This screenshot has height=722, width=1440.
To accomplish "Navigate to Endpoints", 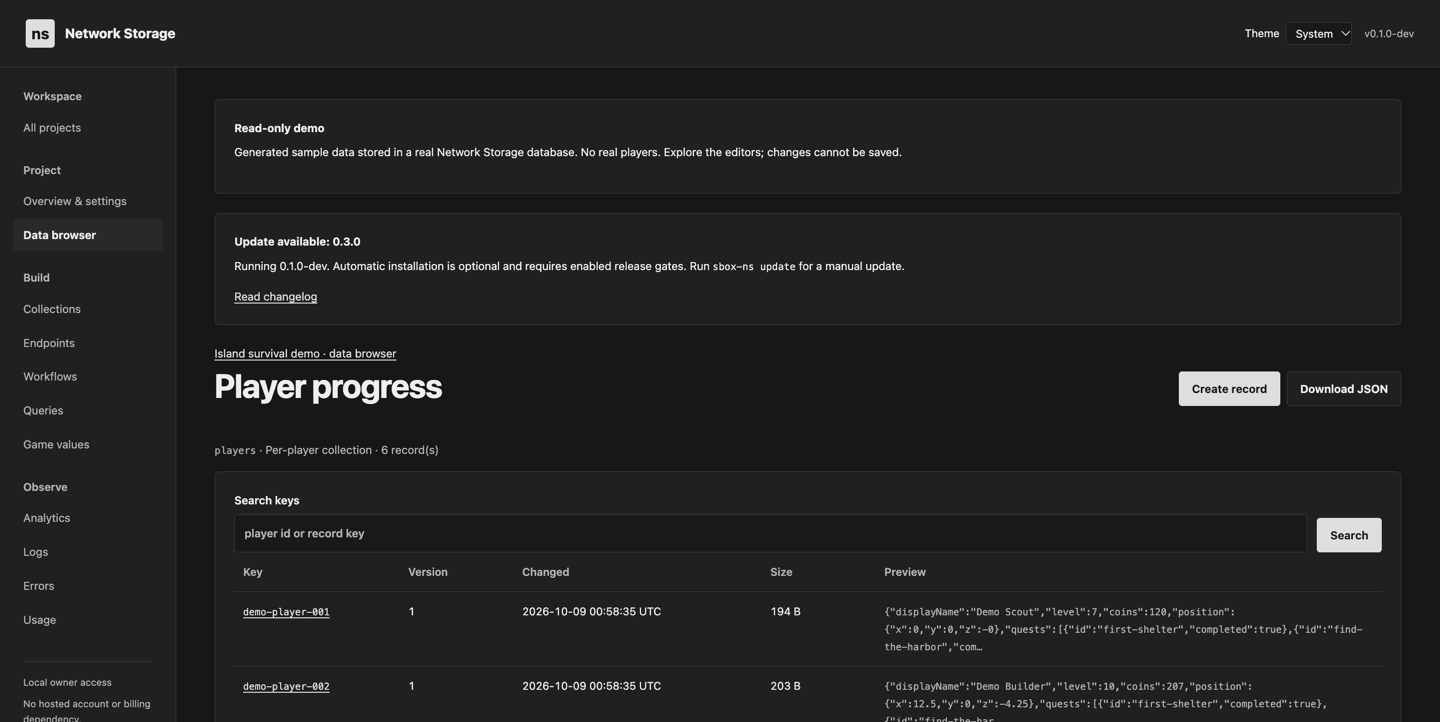I will (49, 343).
